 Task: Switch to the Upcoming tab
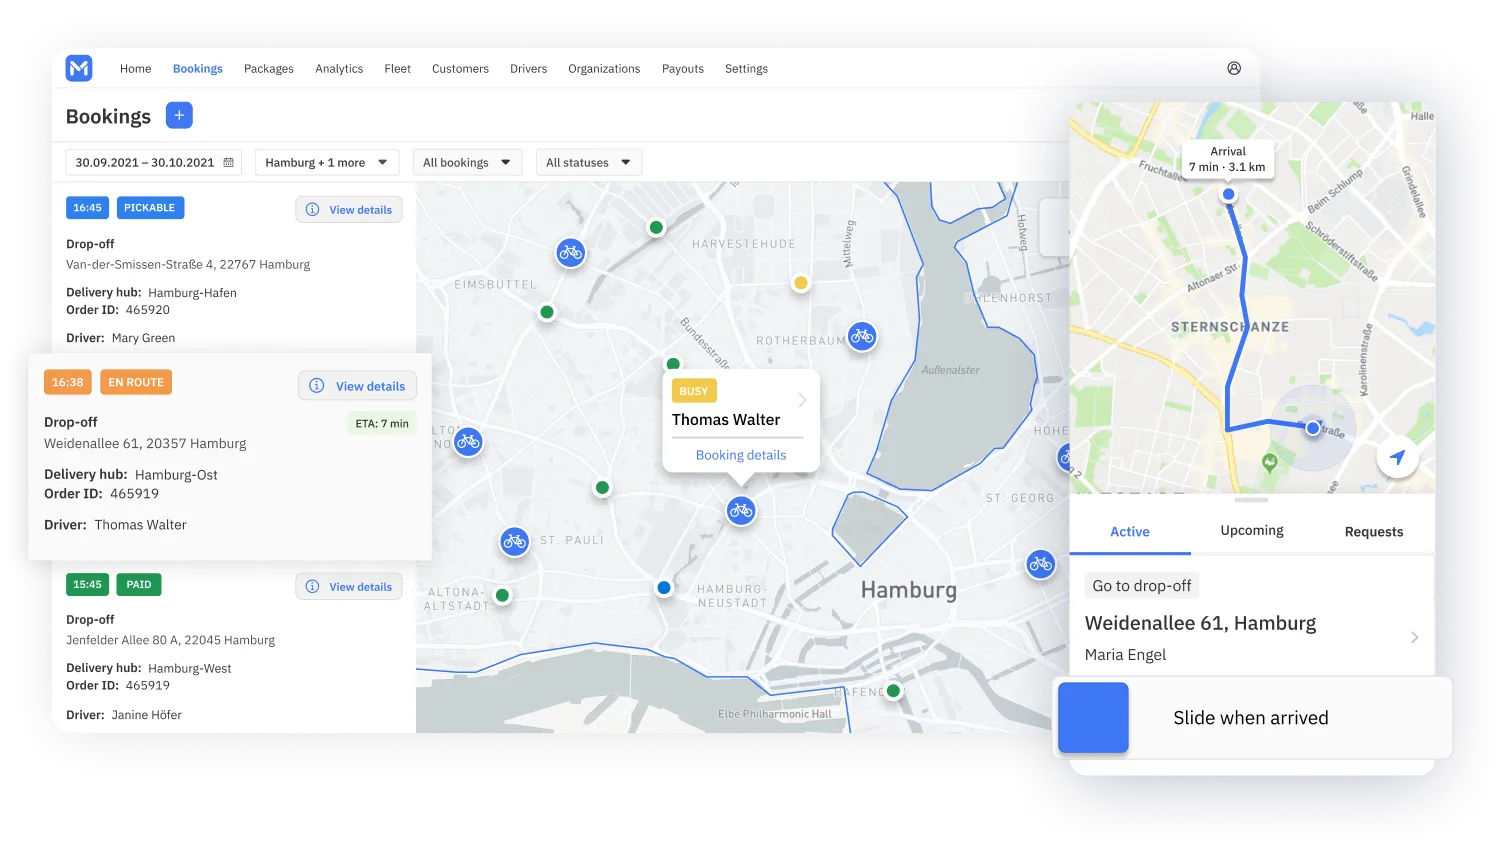[x=1252, y=531]
